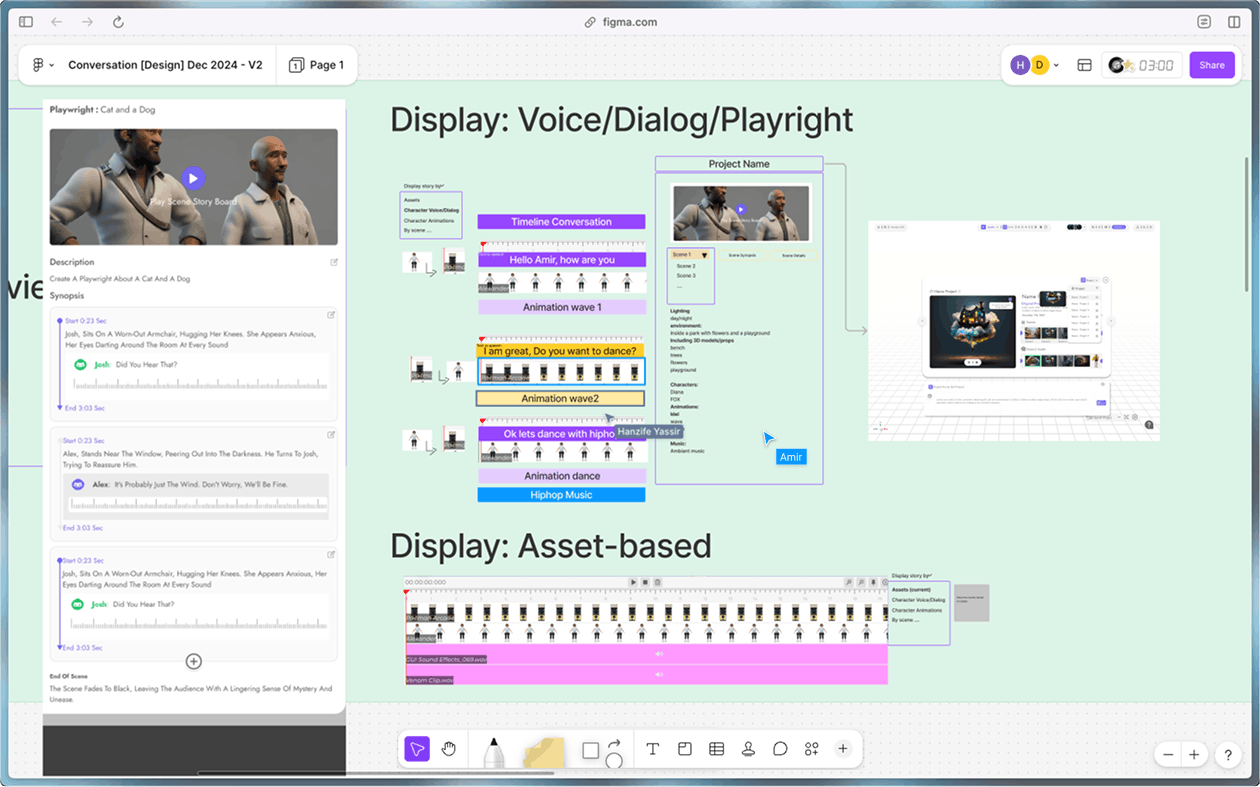
Task: Click the Share button
Action: (x=1212, y=65)
